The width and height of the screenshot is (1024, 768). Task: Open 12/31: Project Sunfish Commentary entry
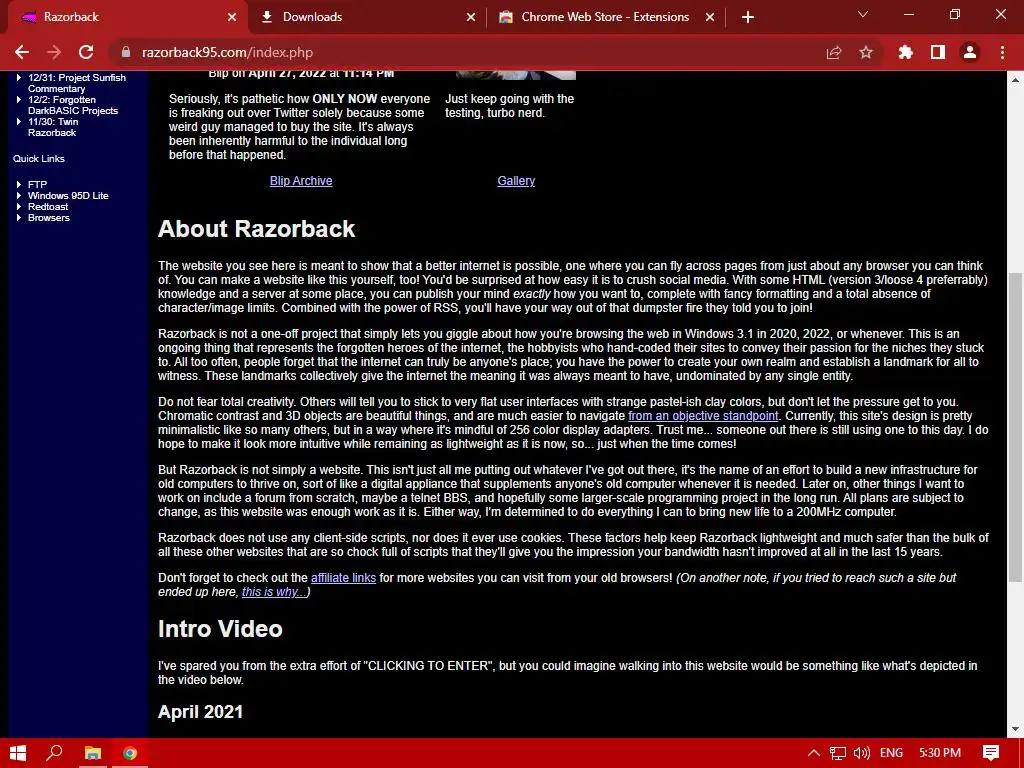pos(76,83)
